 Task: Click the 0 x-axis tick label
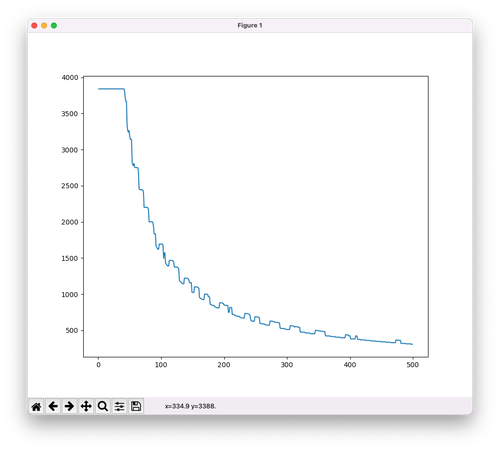click(98, 365)
